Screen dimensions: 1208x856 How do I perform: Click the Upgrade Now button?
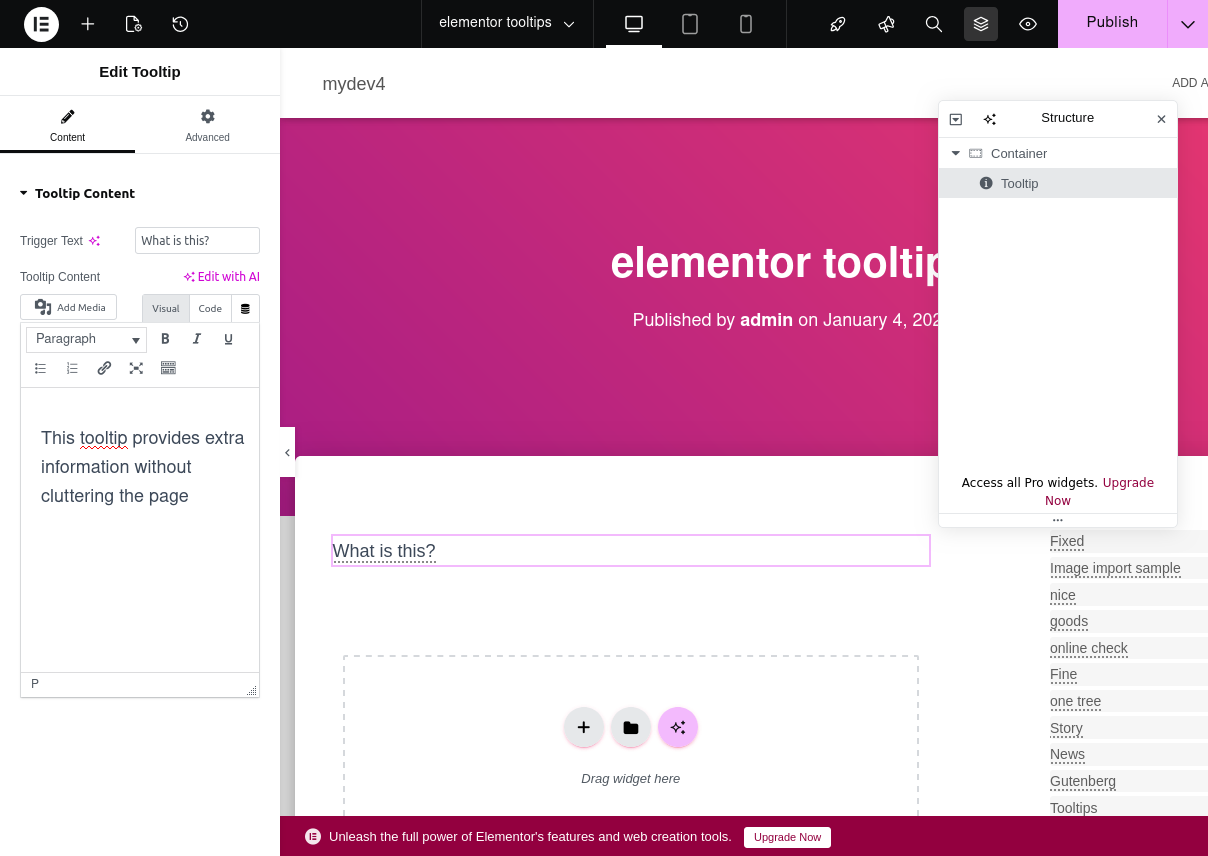click(787, 837)
